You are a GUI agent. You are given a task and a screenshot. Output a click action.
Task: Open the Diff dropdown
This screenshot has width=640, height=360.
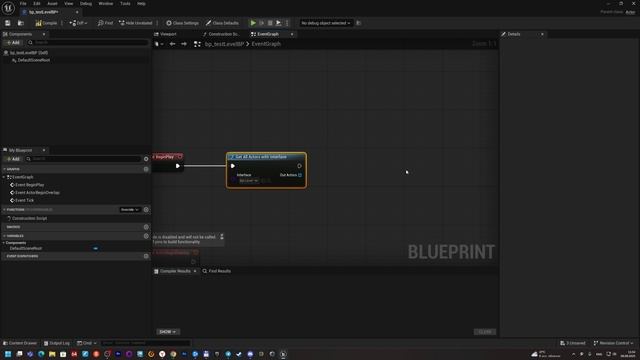click(x=78, y=23)
